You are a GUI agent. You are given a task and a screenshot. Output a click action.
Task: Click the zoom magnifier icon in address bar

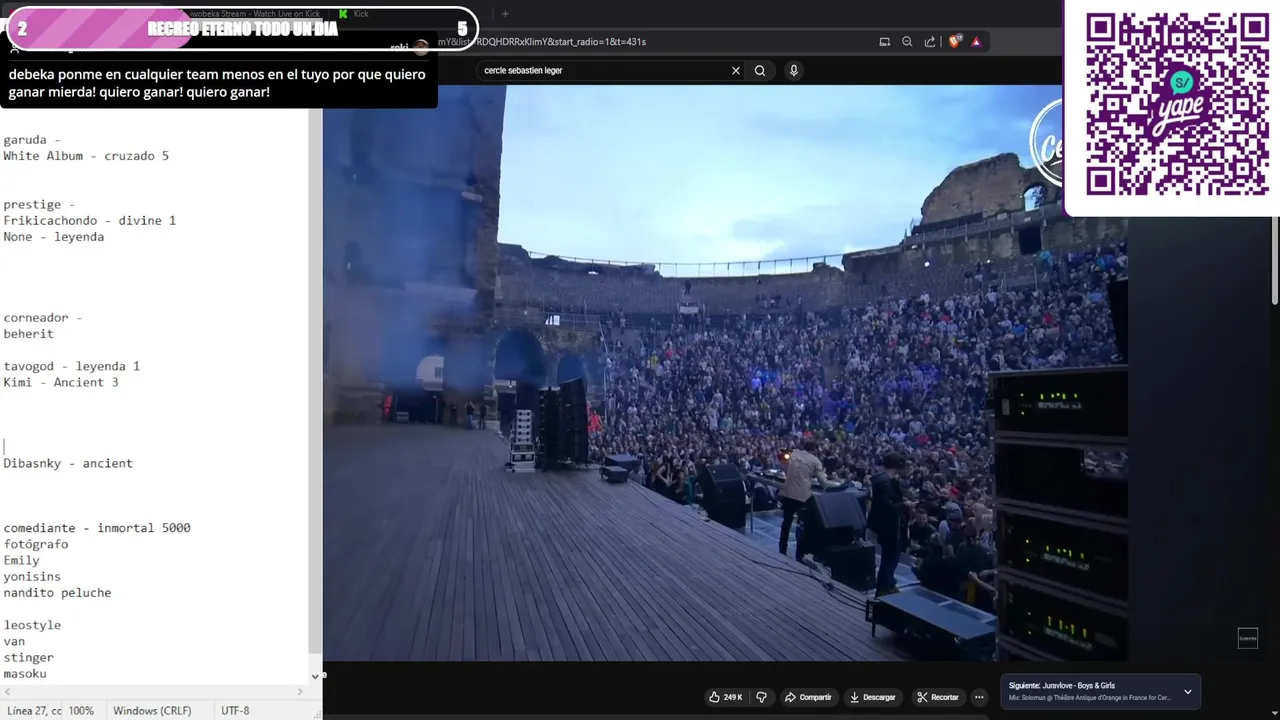(x=907, y=42)
